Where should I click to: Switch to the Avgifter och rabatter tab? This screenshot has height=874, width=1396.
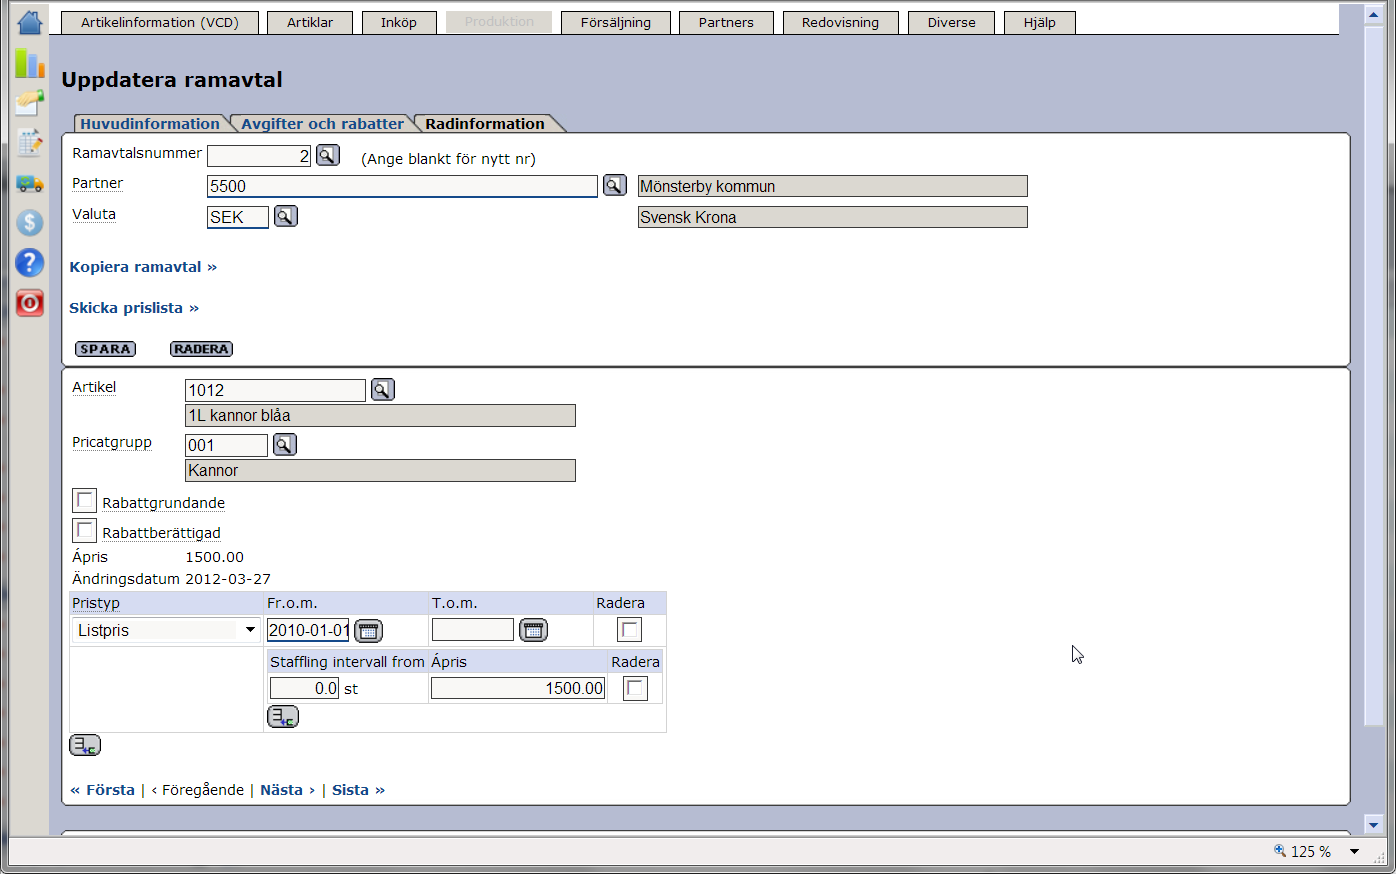click(322, 124)
